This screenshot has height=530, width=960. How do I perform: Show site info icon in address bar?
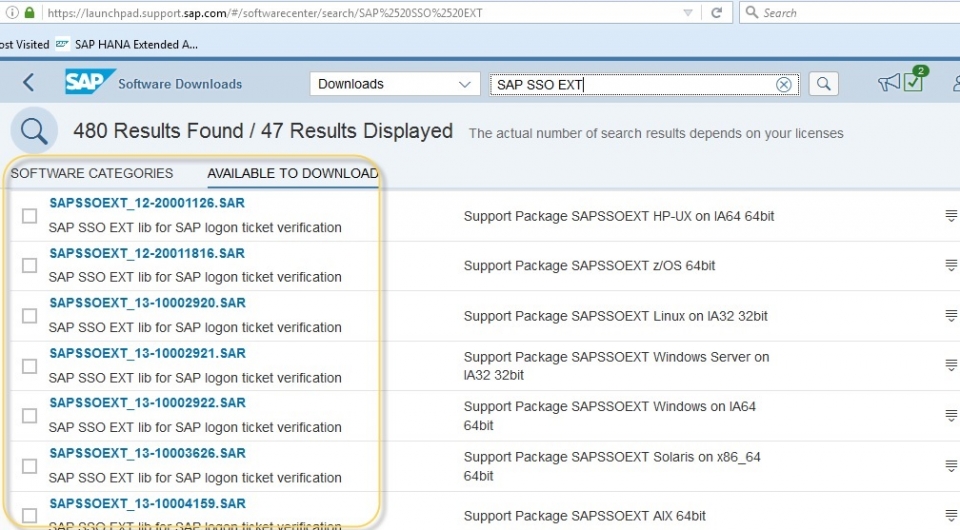[12, 12]
